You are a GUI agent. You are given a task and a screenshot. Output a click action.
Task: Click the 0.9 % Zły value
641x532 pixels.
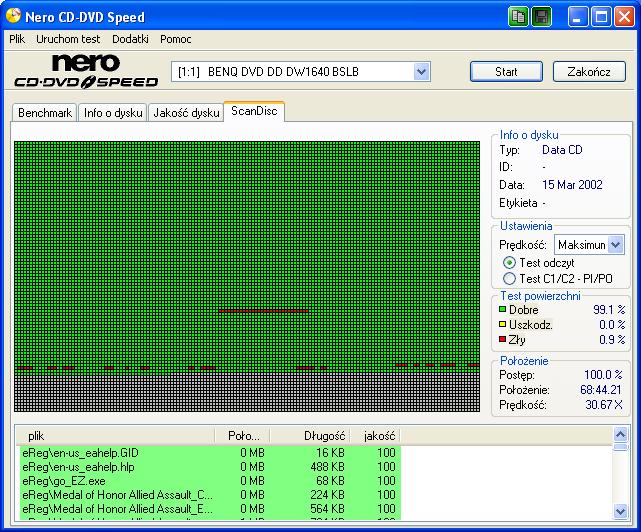(x=612, y=339)
